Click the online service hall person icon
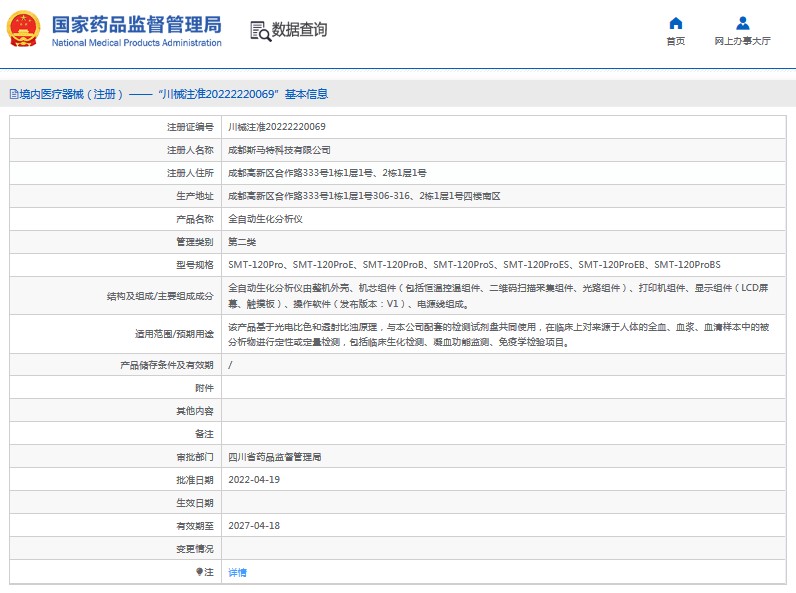 coord(742,23)
